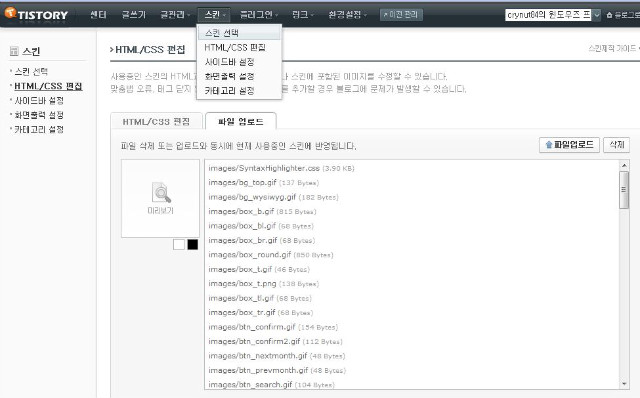Image resolution: width=640 pixels, height=398 pixels.
Task: Select images/box_round.gif in the file list
Action: tap(271, 255)
